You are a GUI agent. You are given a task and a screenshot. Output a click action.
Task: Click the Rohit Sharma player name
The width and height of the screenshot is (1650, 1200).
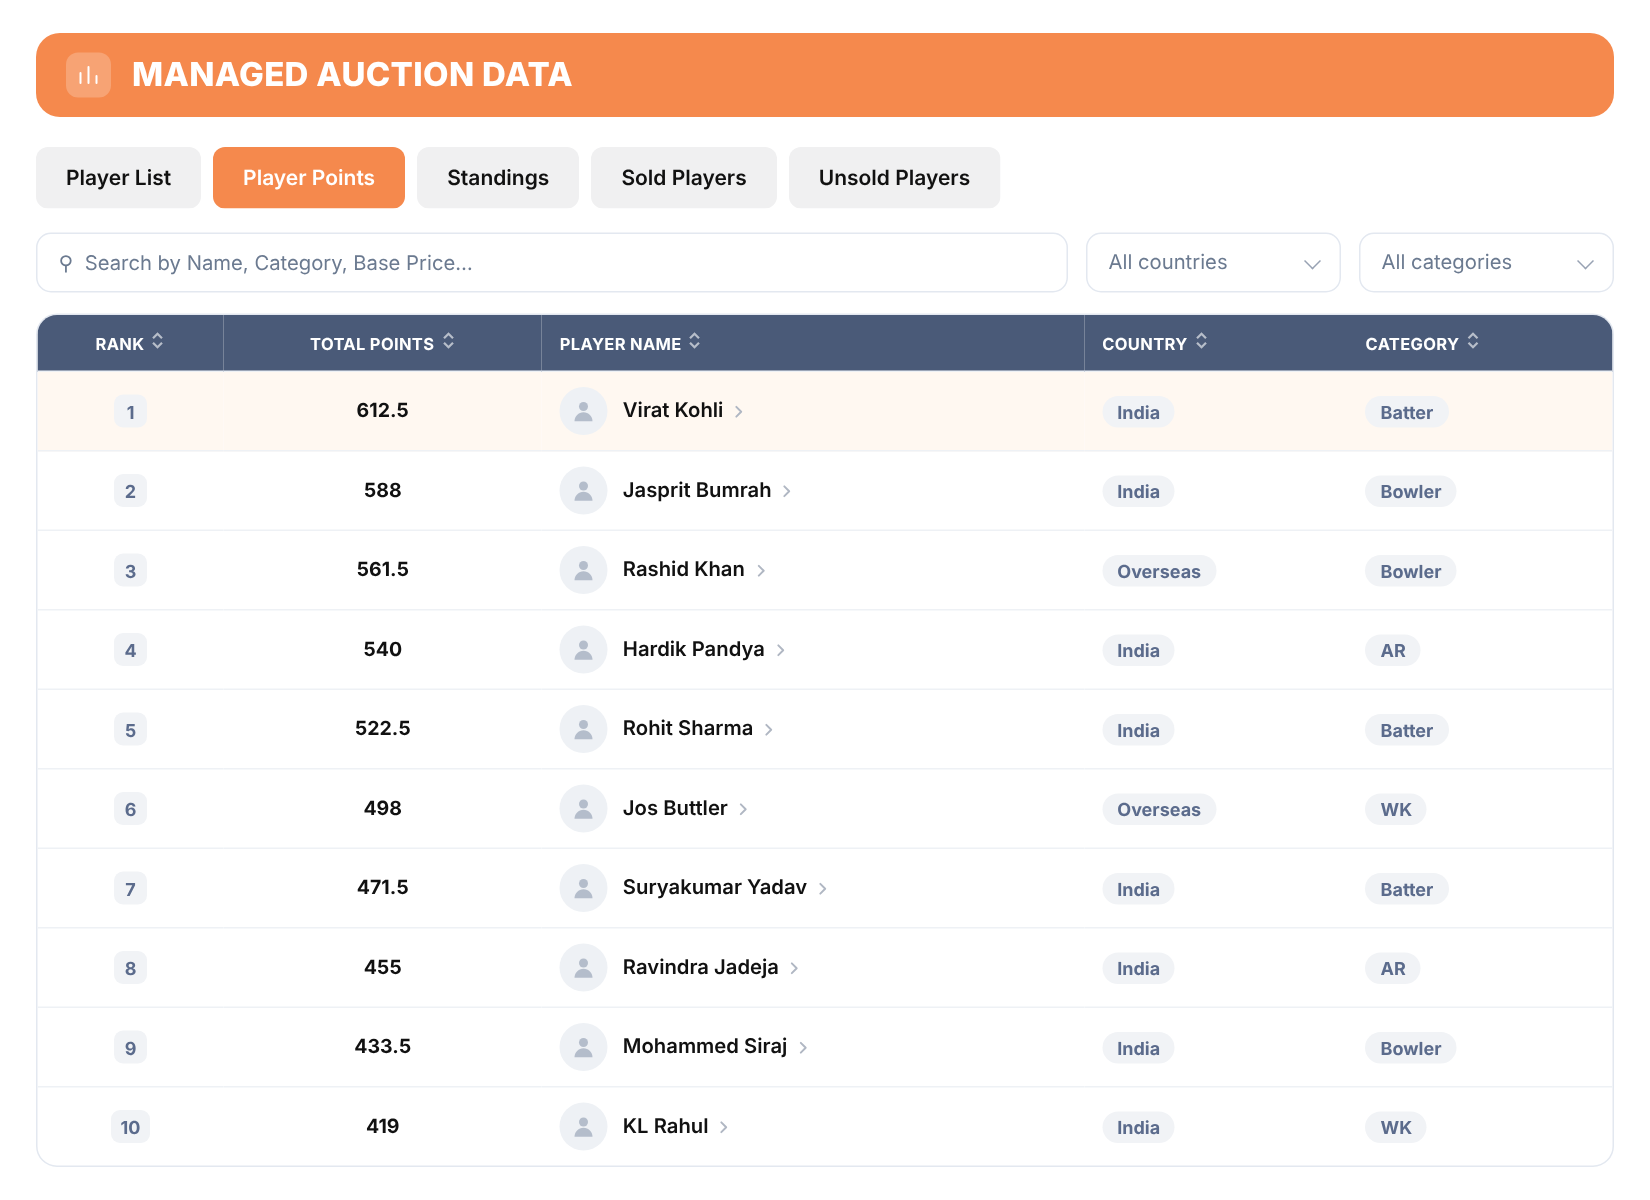pos(688,728)
